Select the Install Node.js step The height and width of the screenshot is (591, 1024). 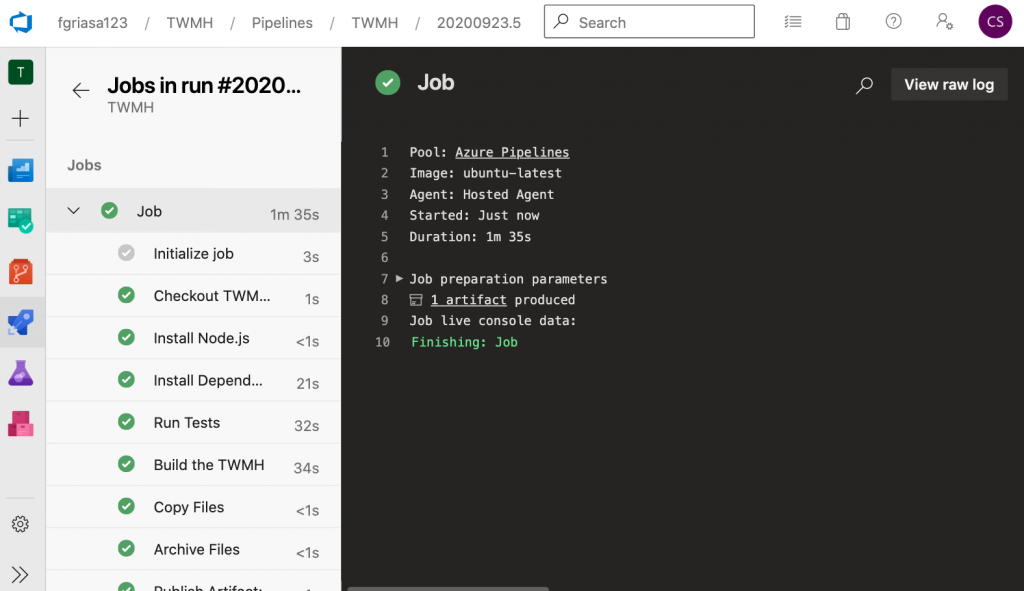pyautogui.click(x=193, y=338)
